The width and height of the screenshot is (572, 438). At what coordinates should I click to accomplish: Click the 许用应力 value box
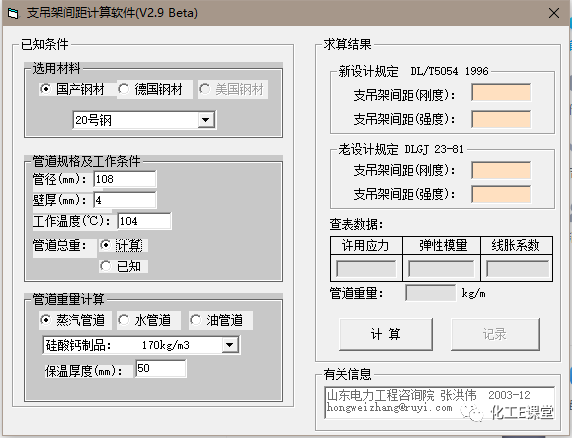pyautogui.click(x=366, y=269)
